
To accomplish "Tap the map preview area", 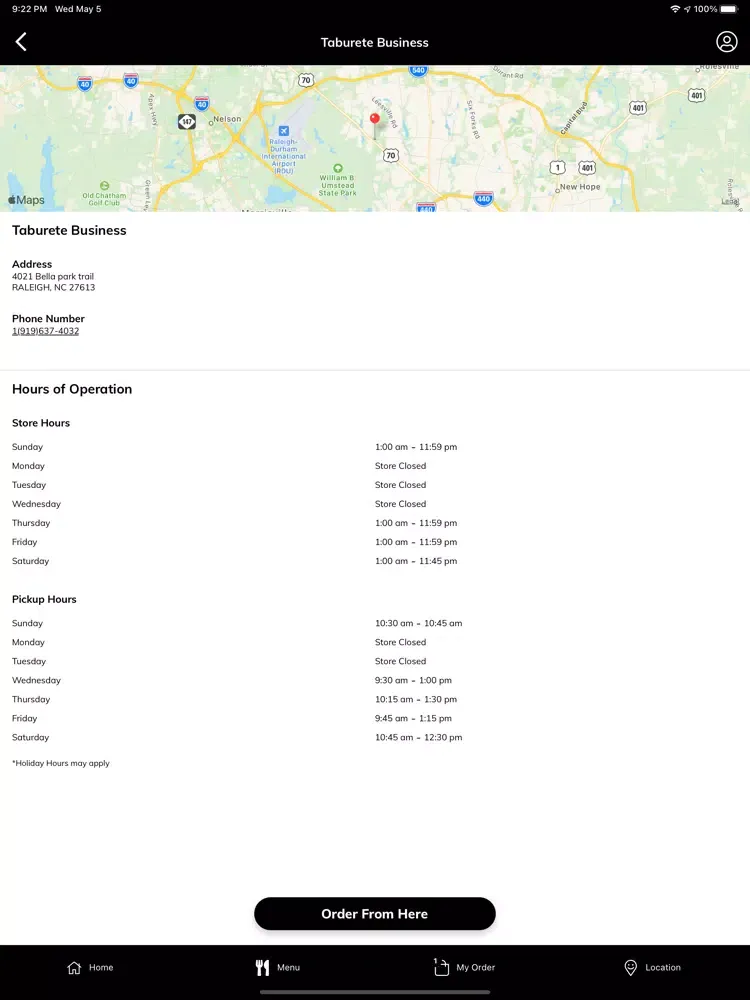I will coord(375,138).
